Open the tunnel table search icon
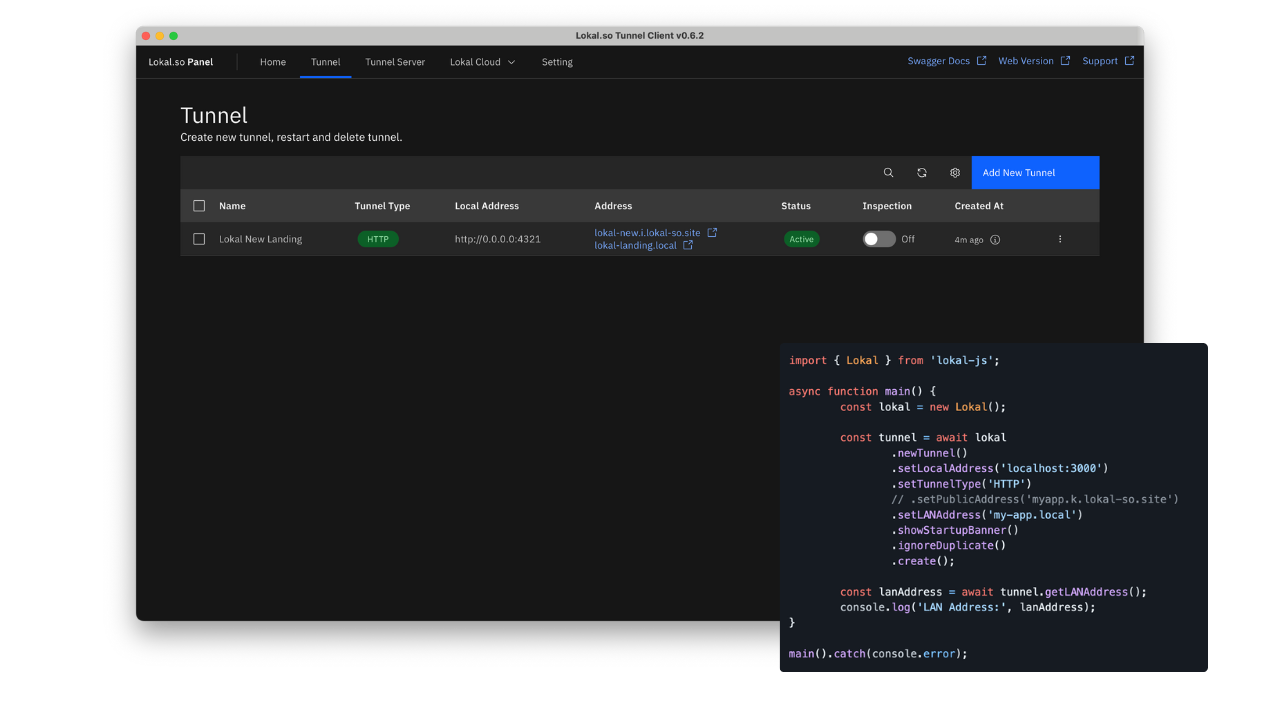 (888, 173)
